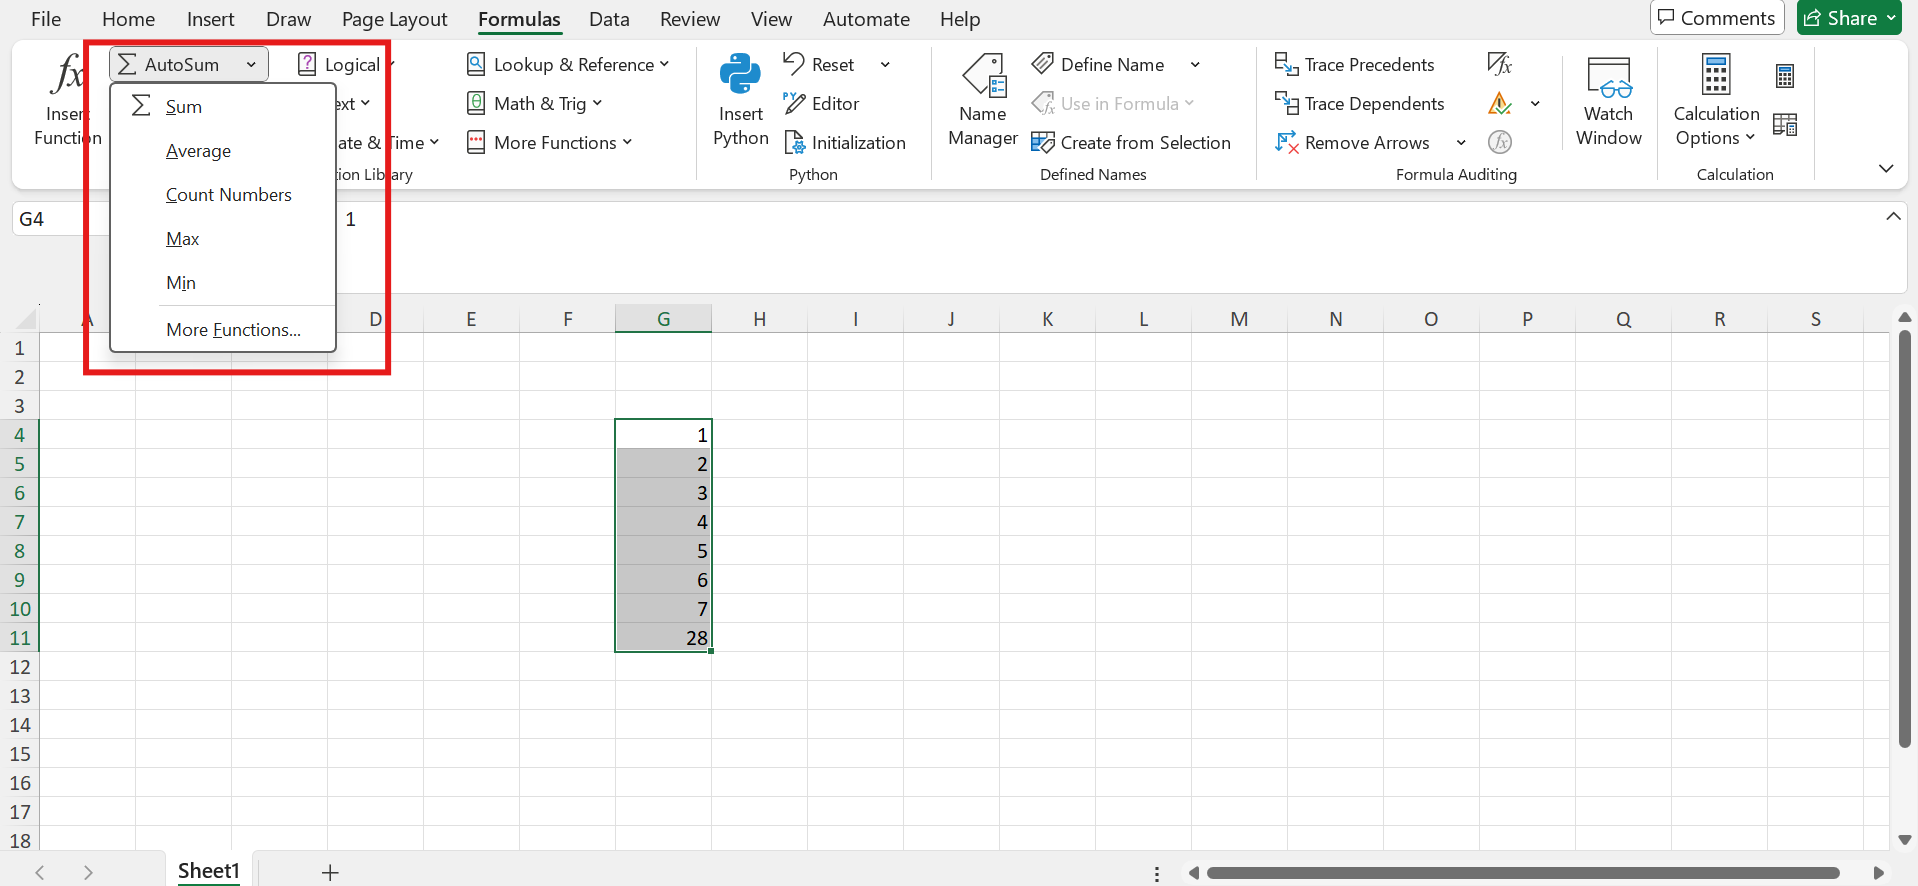Click the vertical scrollbar

point(1905,540)
